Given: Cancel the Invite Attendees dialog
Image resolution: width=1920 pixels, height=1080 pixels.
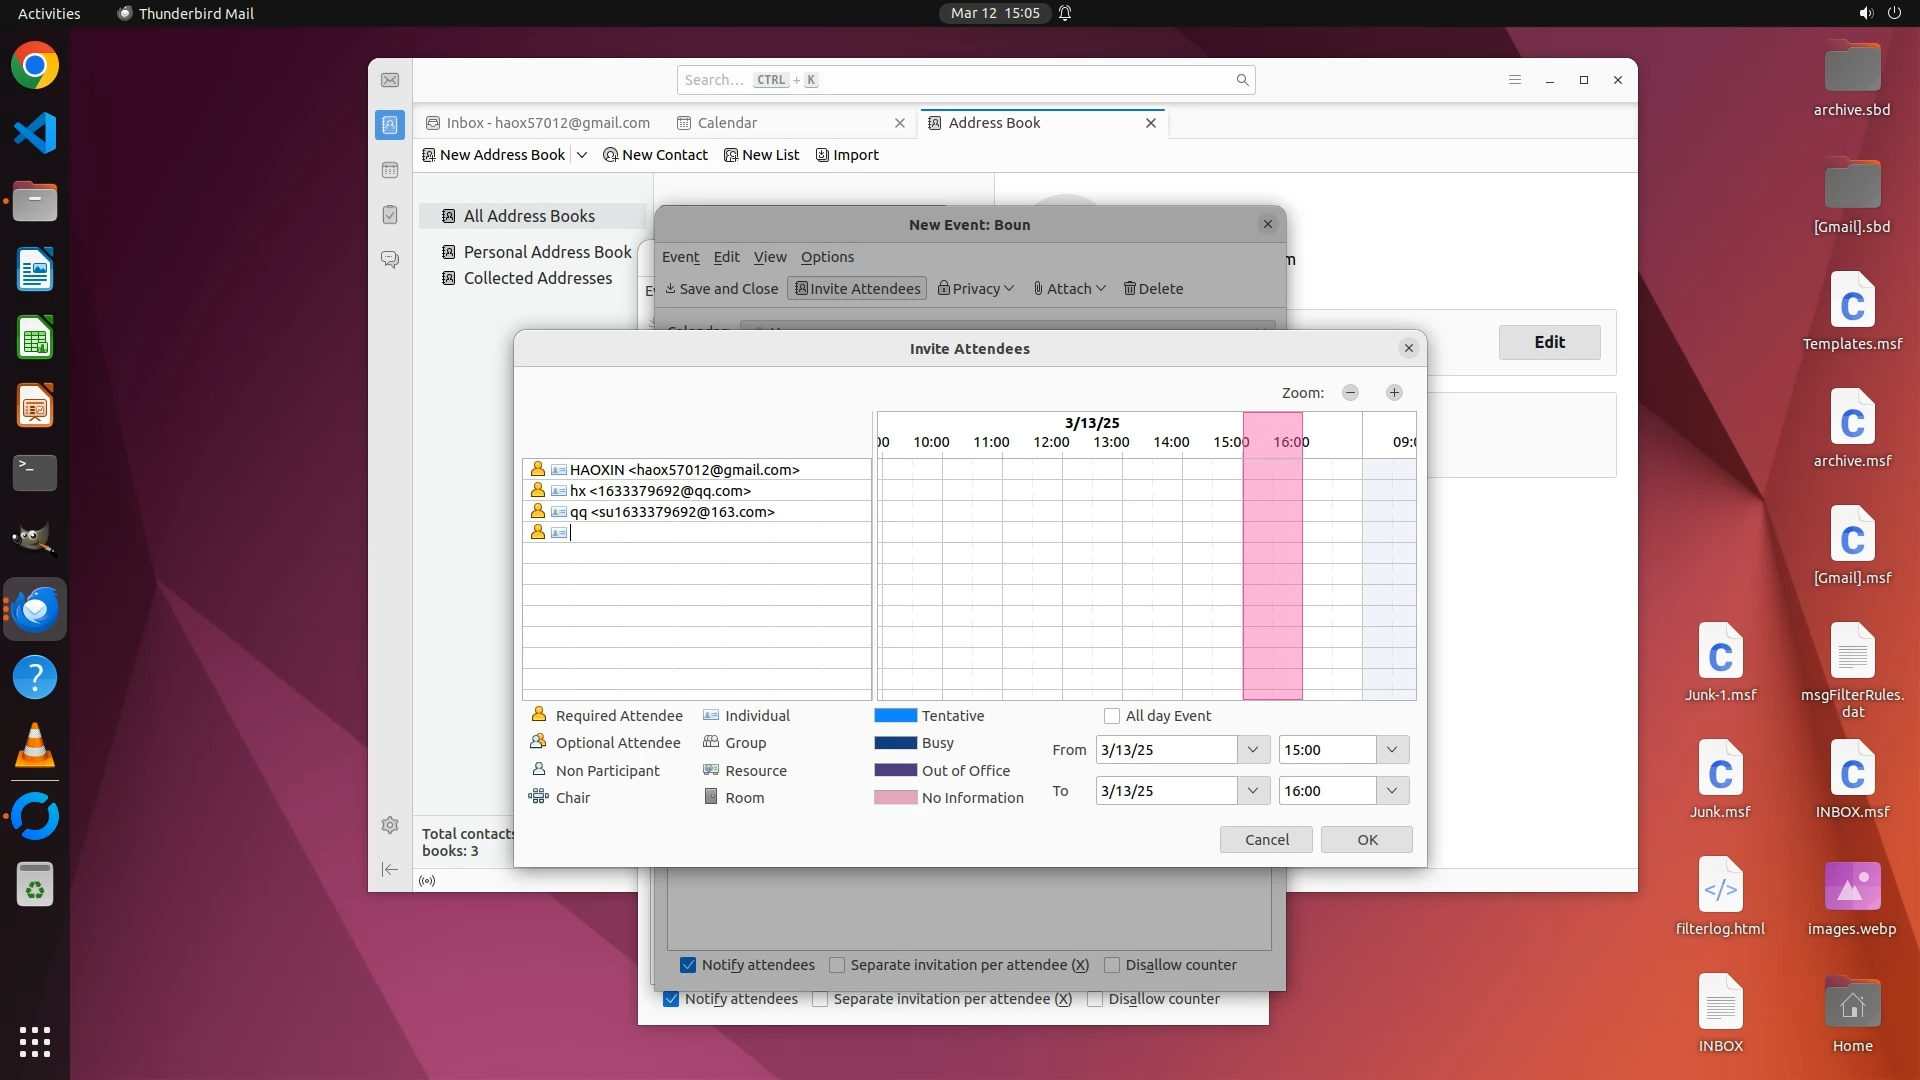Looking at the screenshot, I should (x=1266, y=840).
